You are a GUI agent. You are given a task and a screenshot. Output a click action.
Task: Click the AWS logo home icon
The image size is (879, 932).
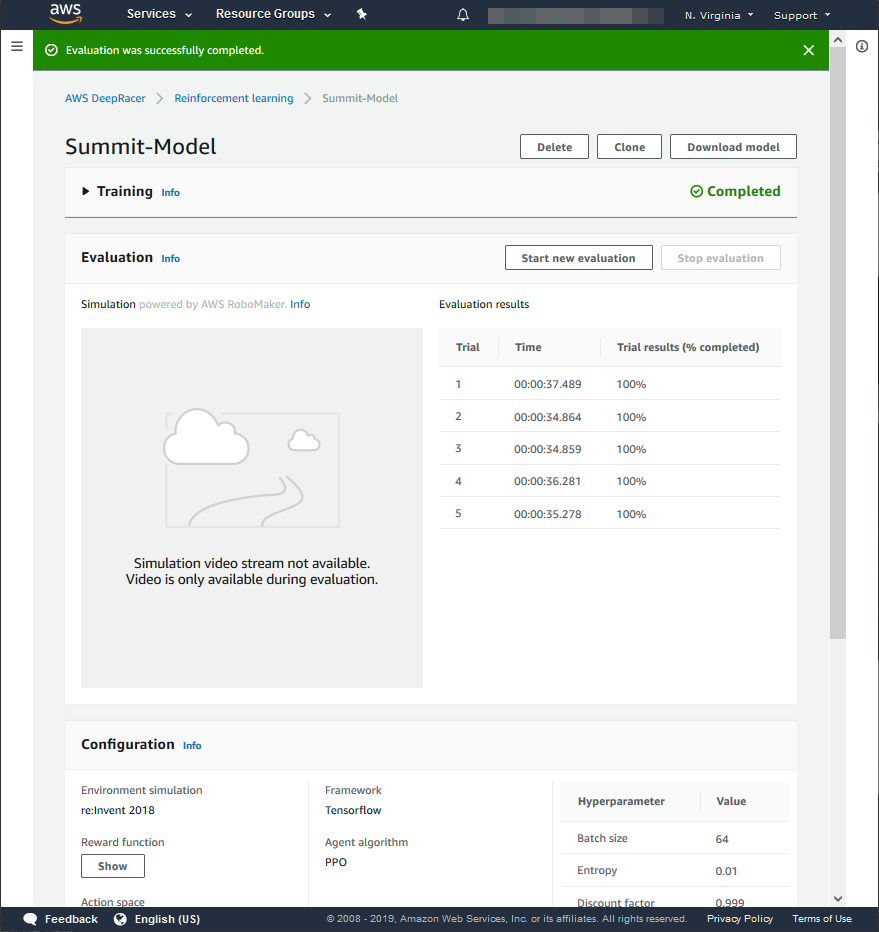pos(65,14)
